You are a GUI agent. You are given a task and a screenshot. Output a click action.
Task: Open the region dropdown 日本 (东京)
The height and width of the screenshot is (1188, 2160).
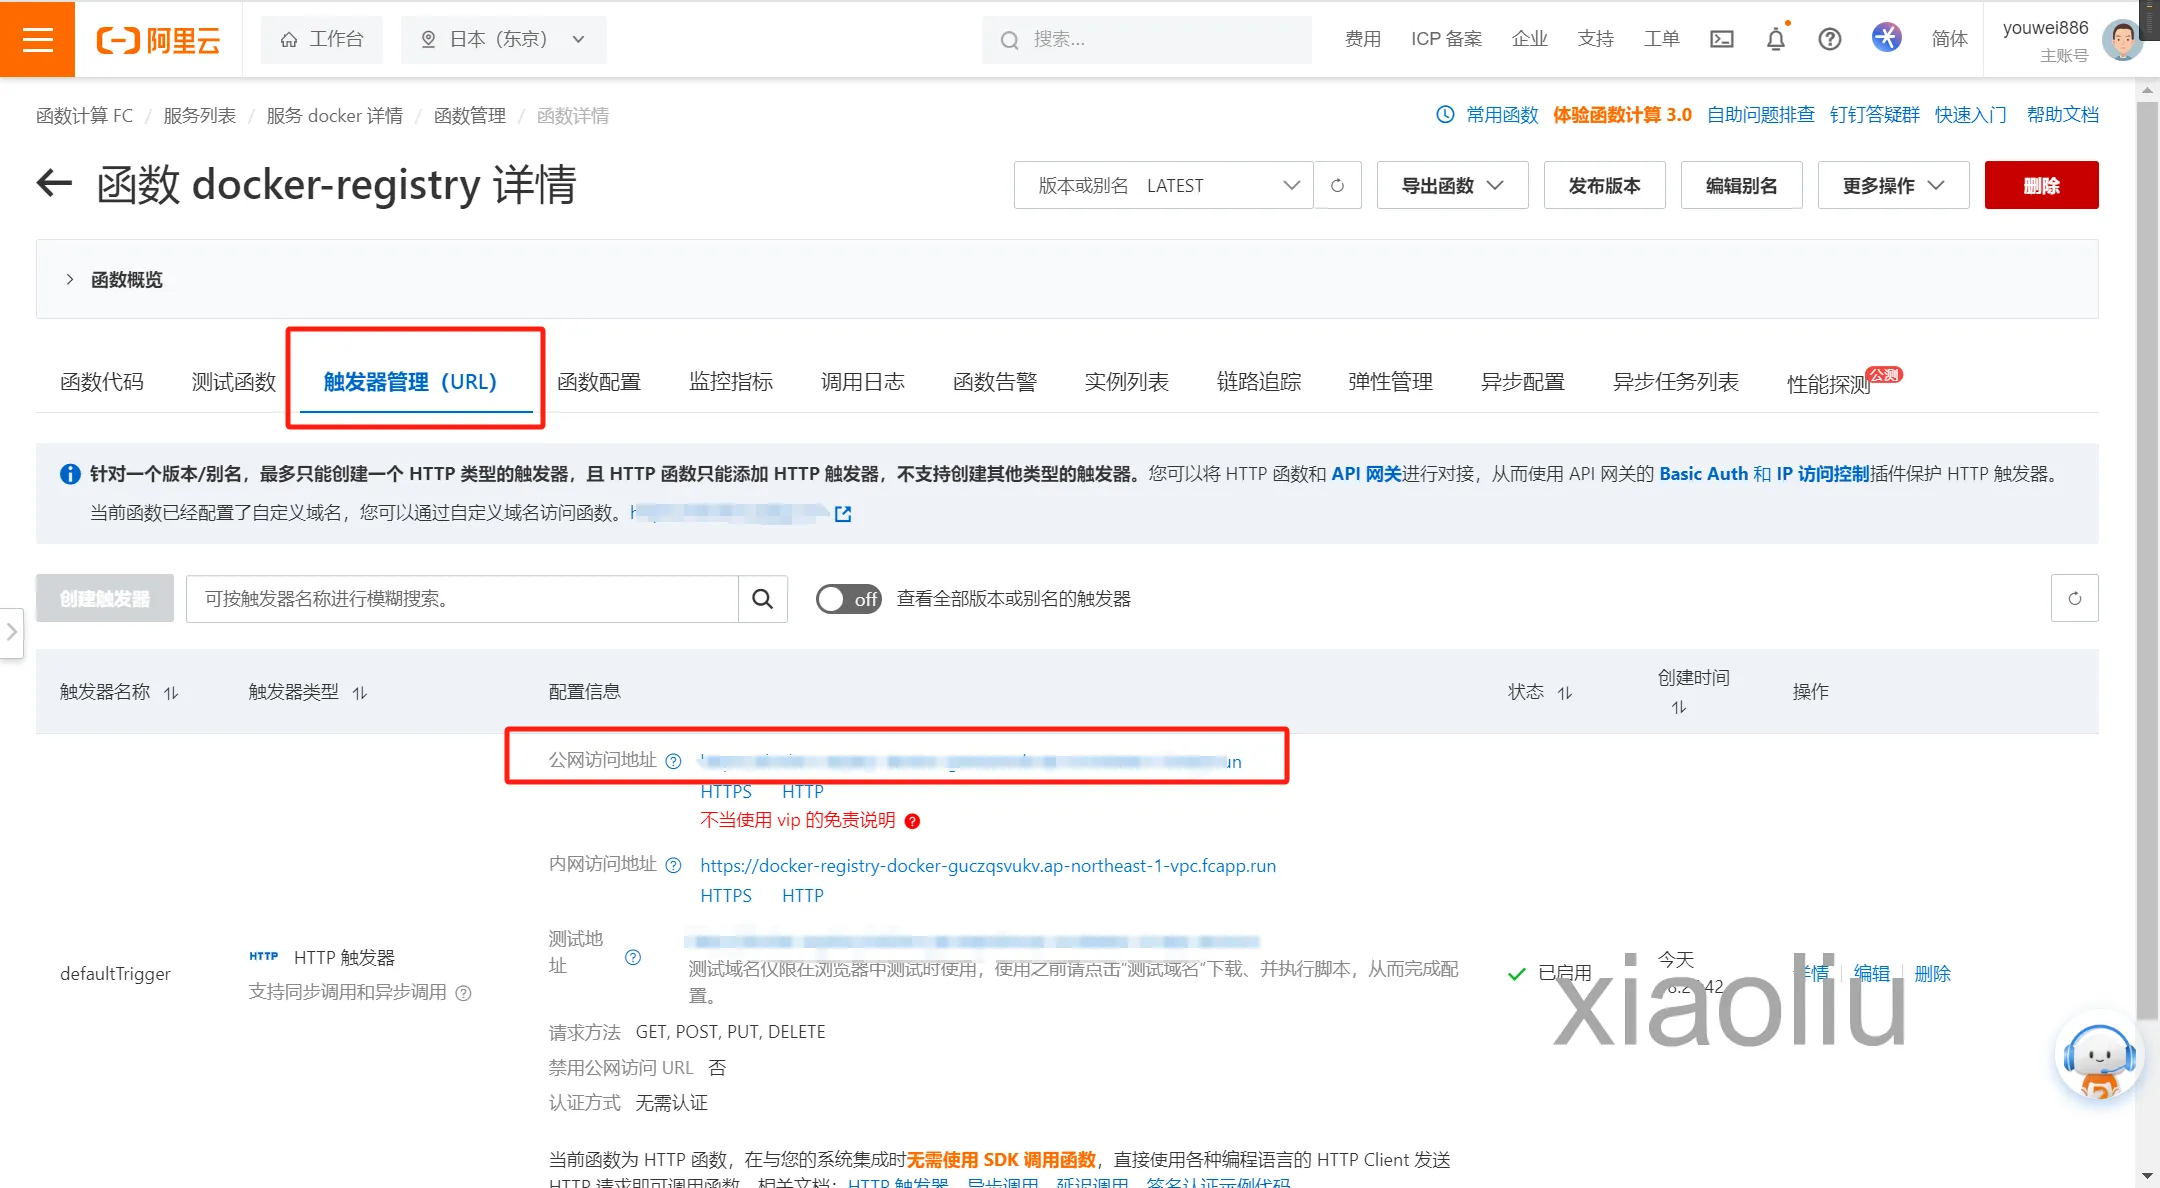pos(504,39)
